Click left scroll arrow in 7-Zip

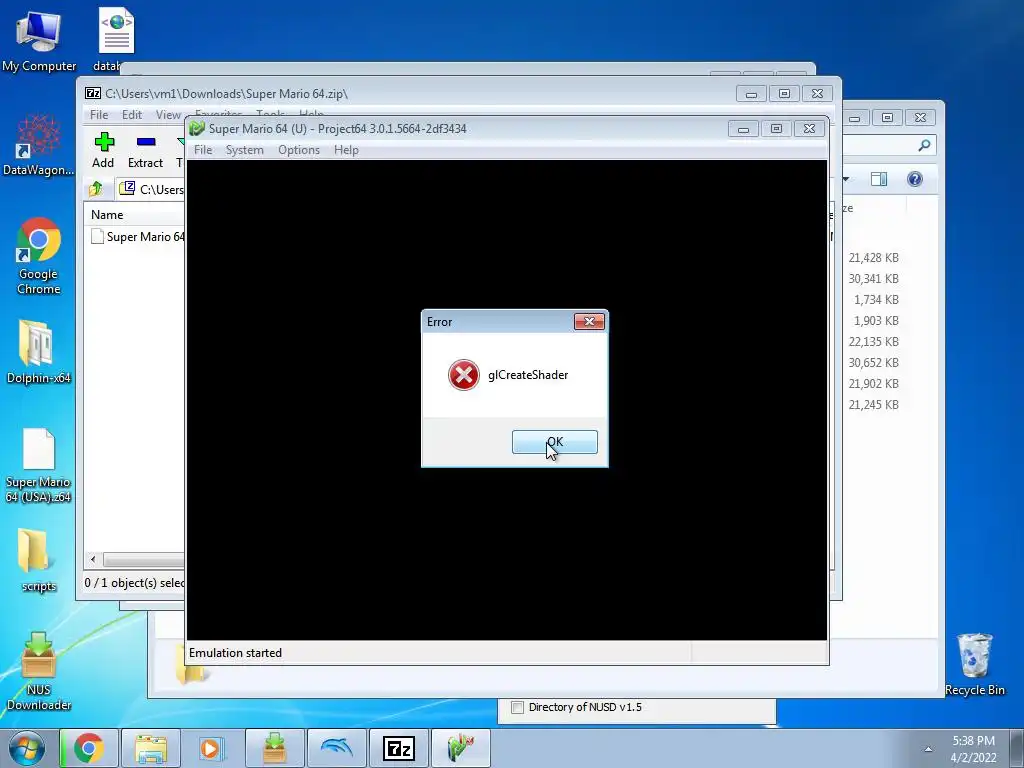click(x=93, y=560)
